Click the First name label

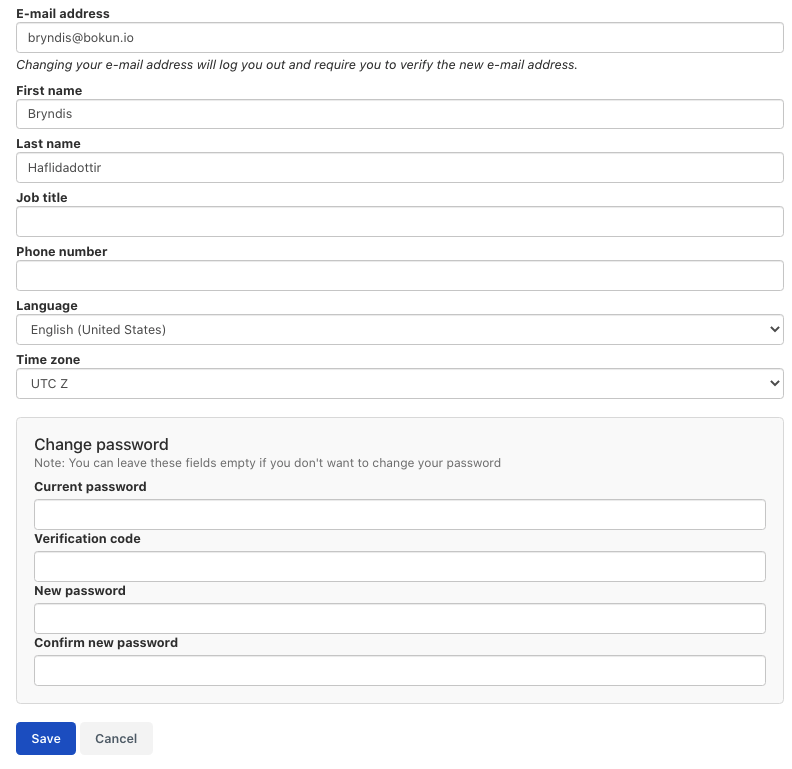pyautogui.click(x=49, y=90)
